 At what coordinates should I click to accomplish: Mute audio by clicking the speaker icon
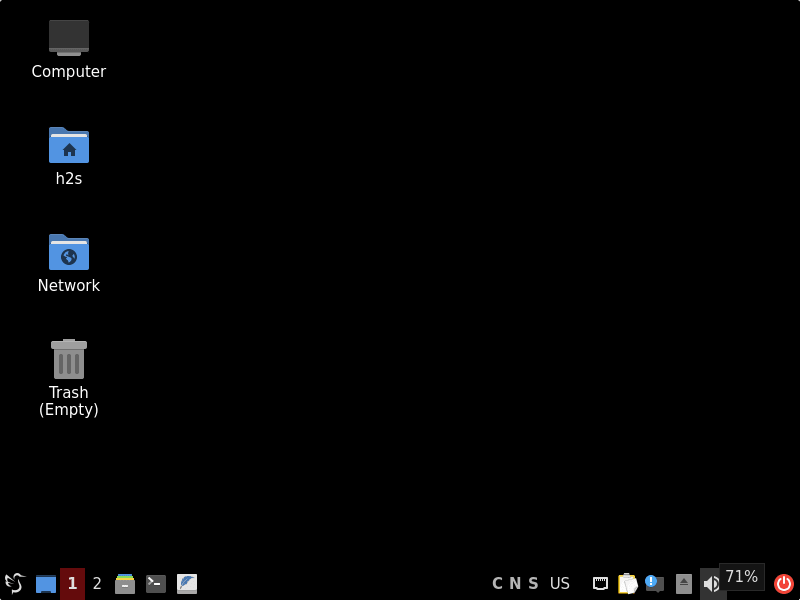711,583
